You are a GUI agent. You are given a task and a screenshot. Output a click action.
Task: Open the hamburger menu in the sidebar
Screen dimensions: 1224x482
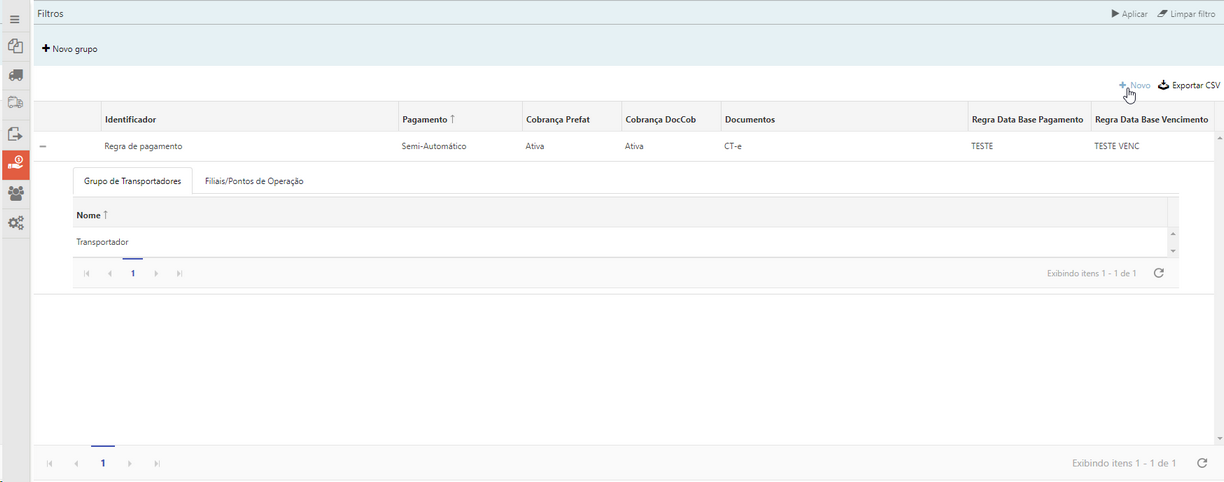tap(15, 19)
